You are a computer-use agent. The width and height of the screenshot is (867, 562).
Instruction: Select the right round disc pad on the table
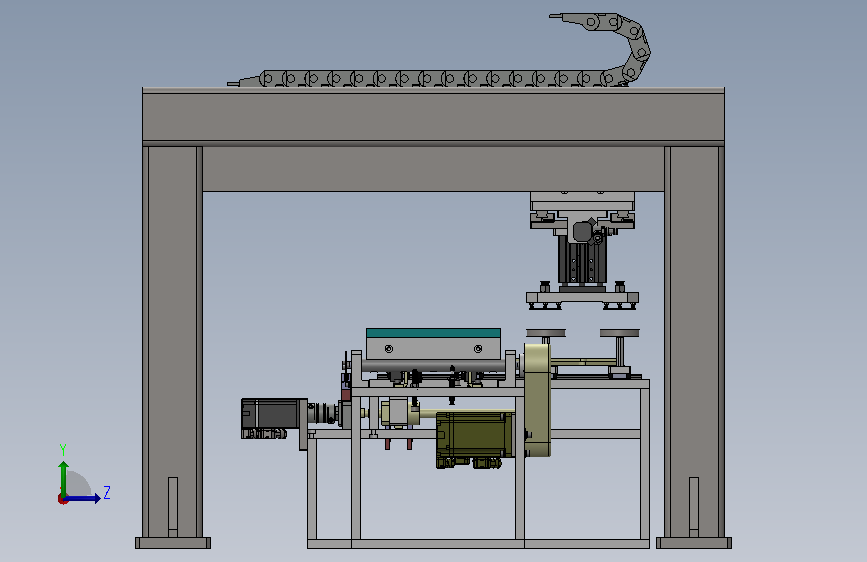[x=619, y=332]
